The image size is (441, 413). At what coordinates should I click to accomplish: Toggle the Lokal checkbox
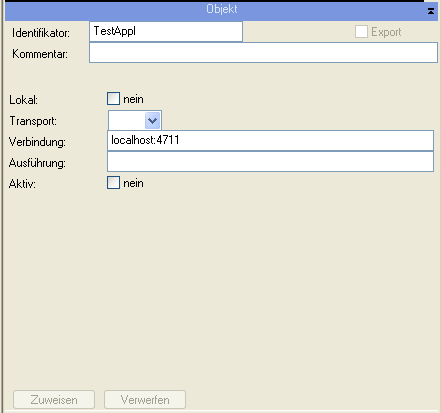(113, 99)
